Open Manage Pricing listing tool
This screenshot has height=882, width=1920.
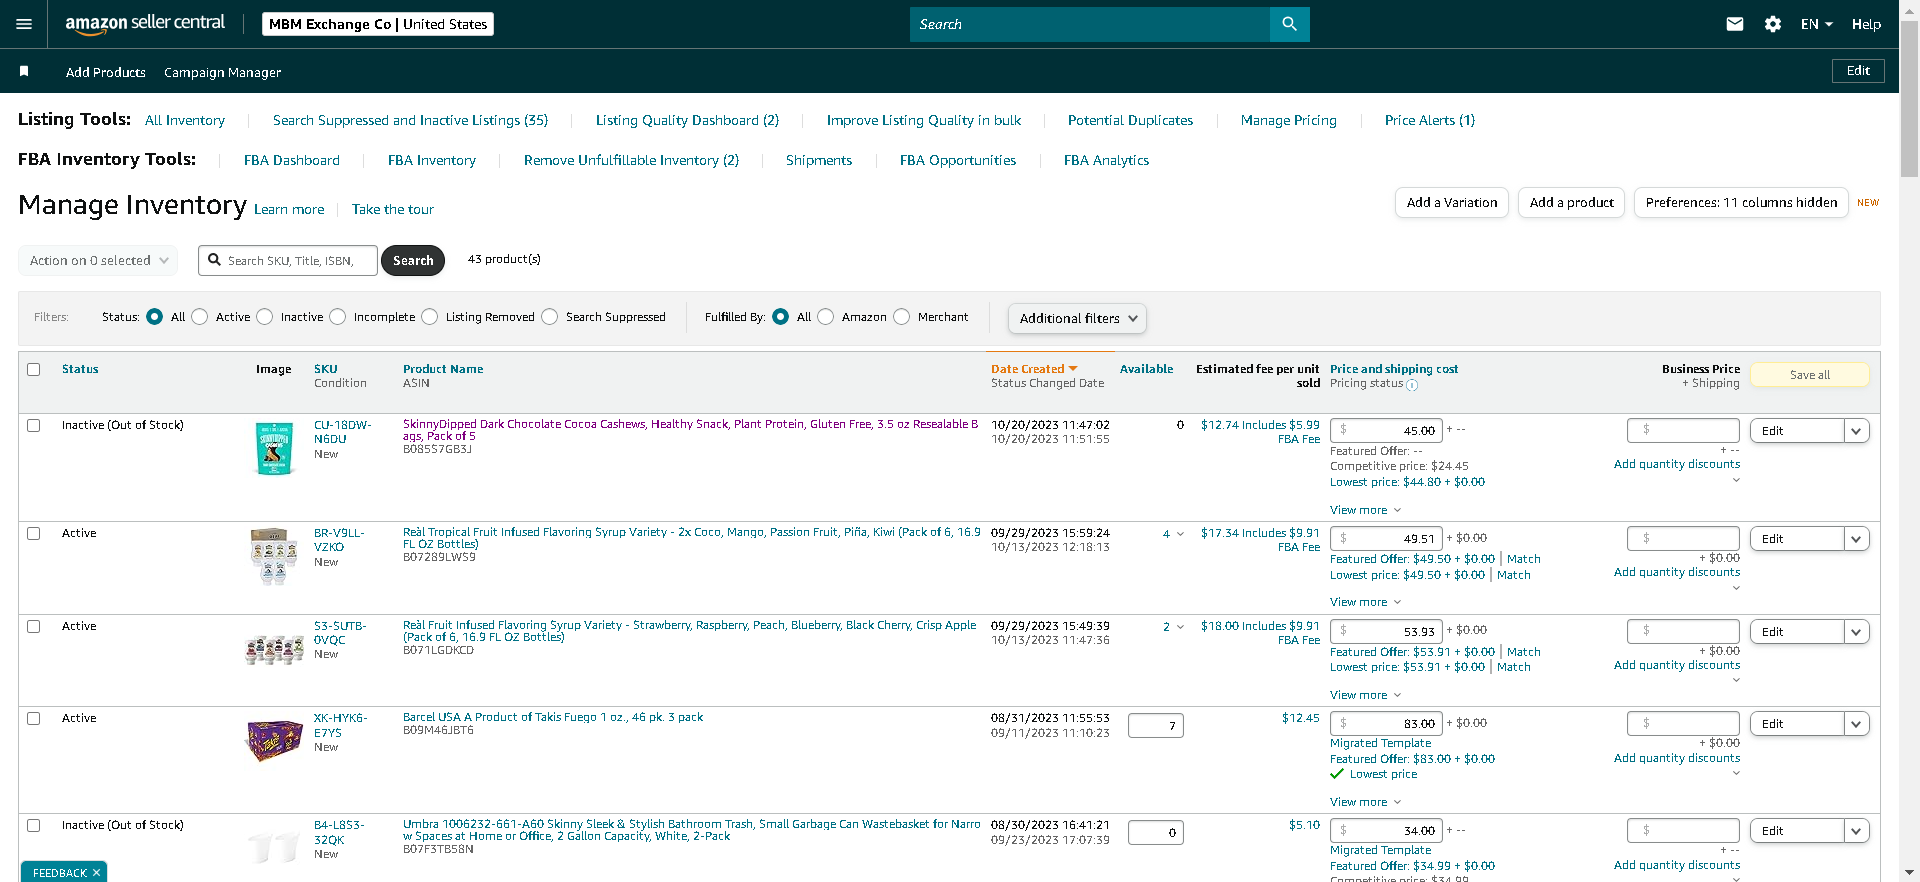point(1288,120)
